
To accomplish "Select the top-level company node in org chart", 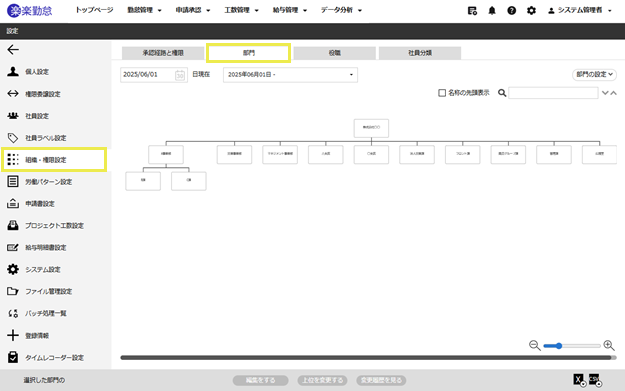I will click(x=371, y=128).
